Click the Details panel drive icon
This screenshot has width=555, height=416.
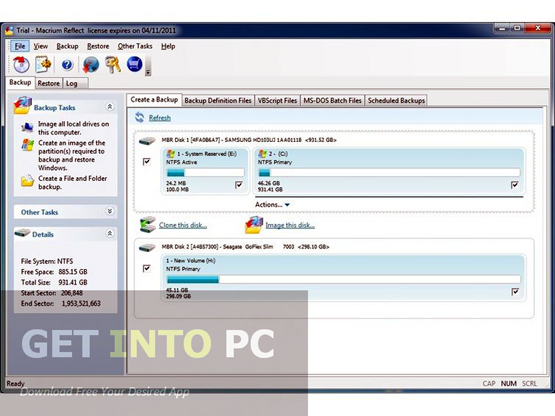click(x=23, y=233)
